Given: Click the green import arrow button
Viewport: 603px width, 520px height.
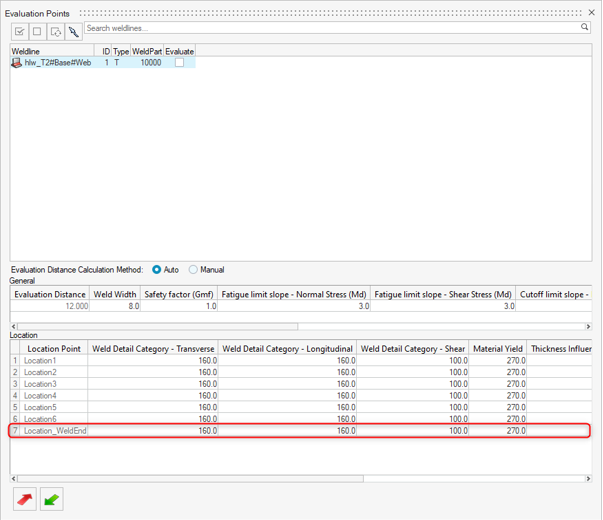Looking at the screenshot, I should [51, 499].
